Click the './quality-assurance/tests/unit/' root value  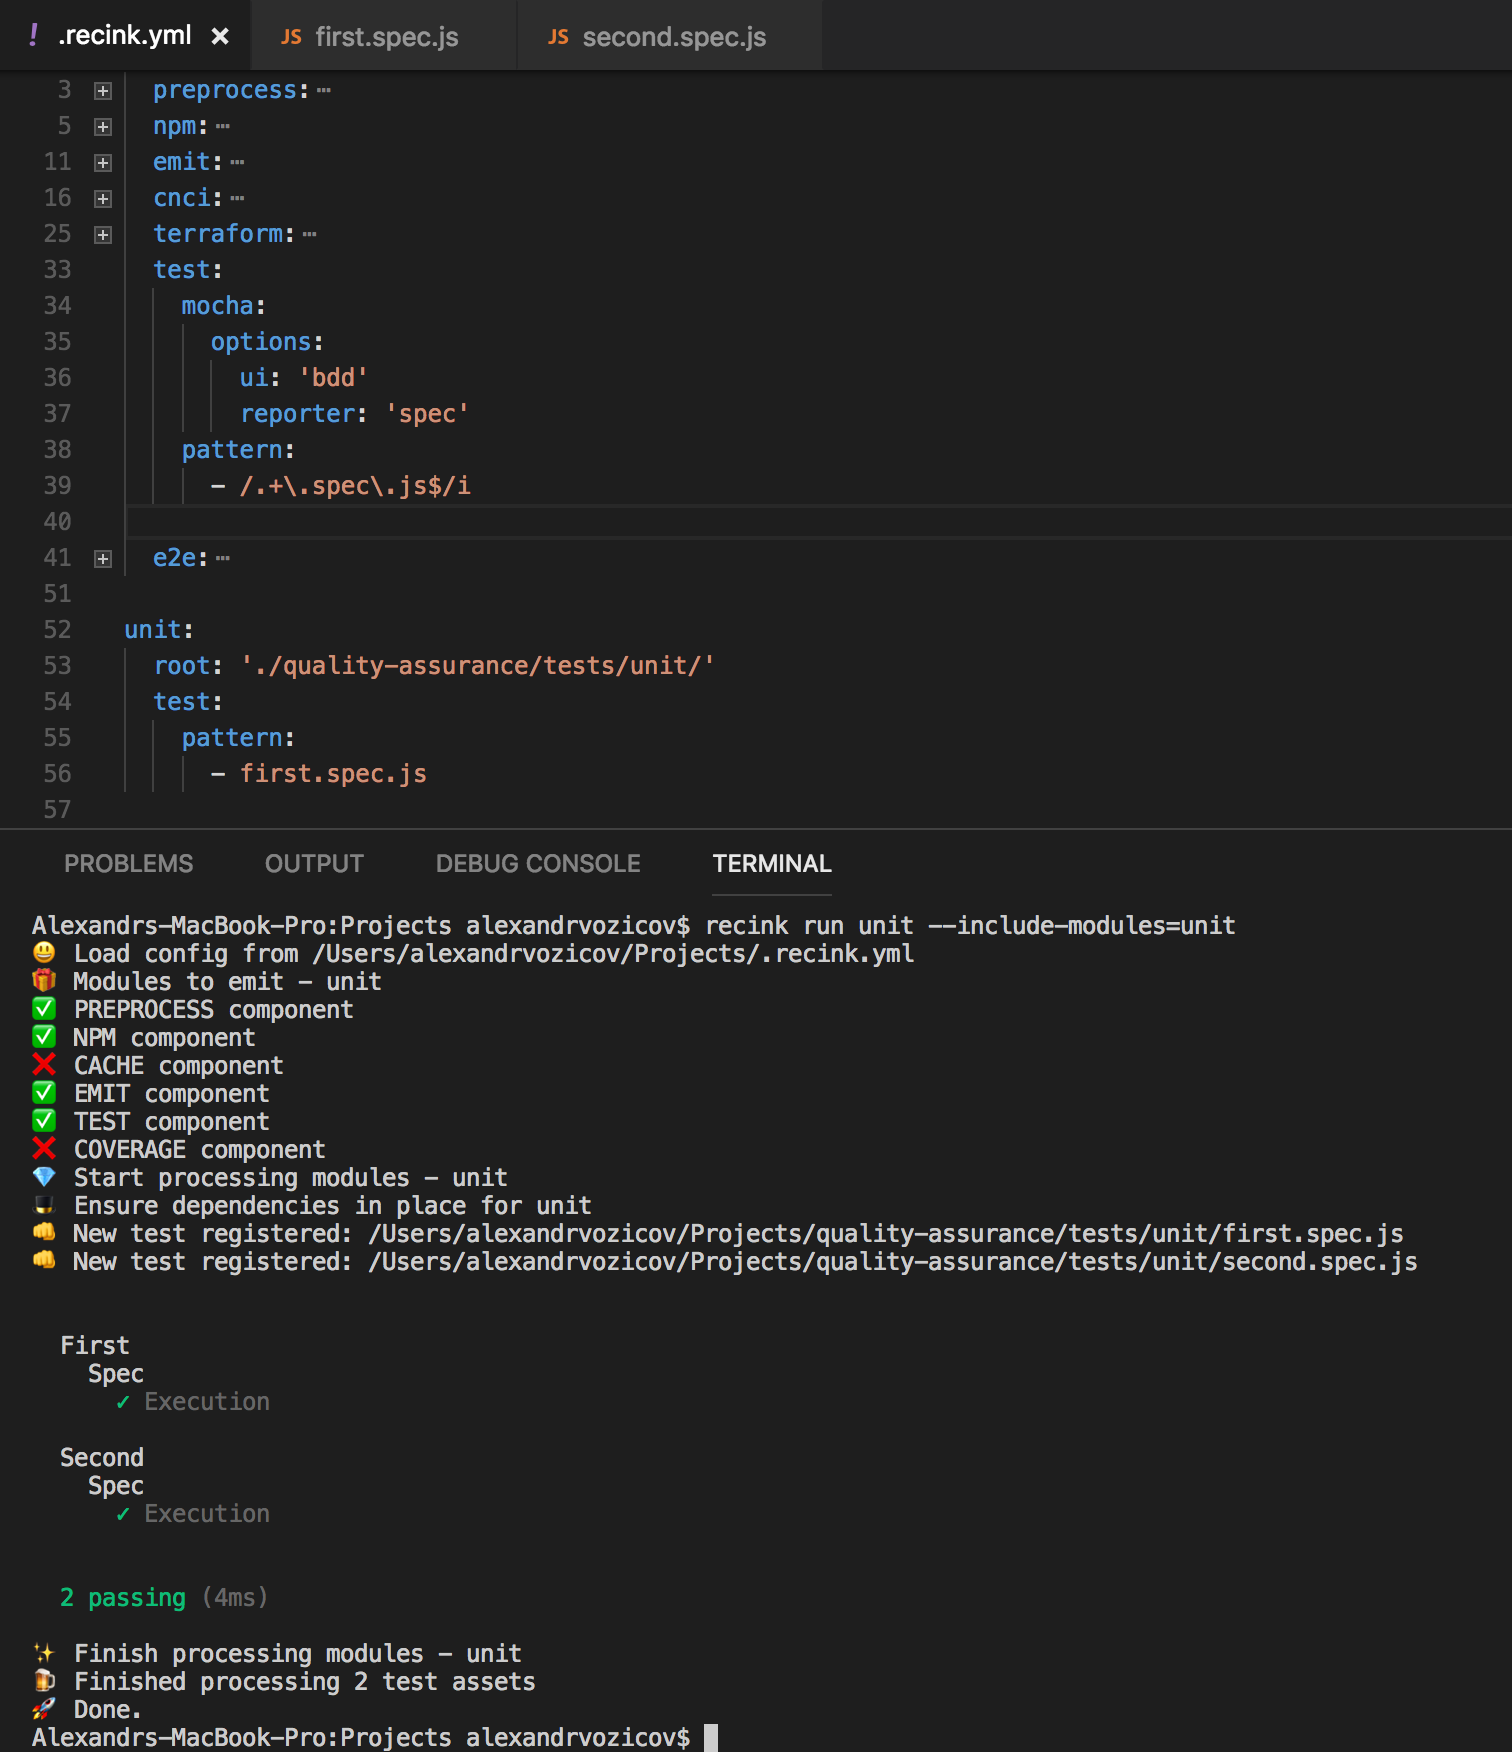478,666
